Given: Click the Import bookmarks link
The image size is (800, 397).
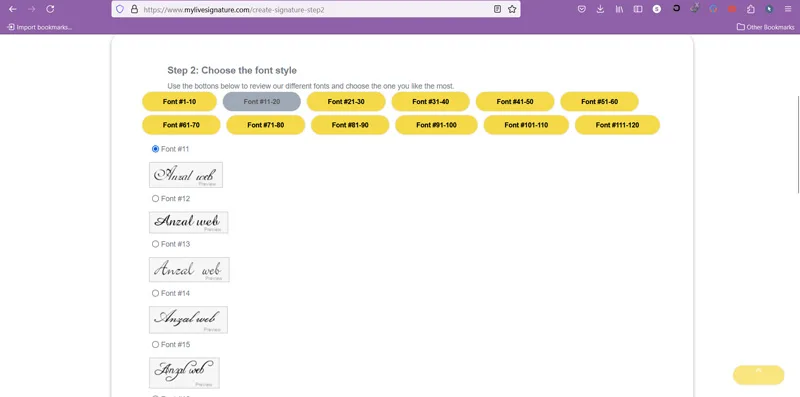Looking at the screenshot, I should click(x=39, y=27).
